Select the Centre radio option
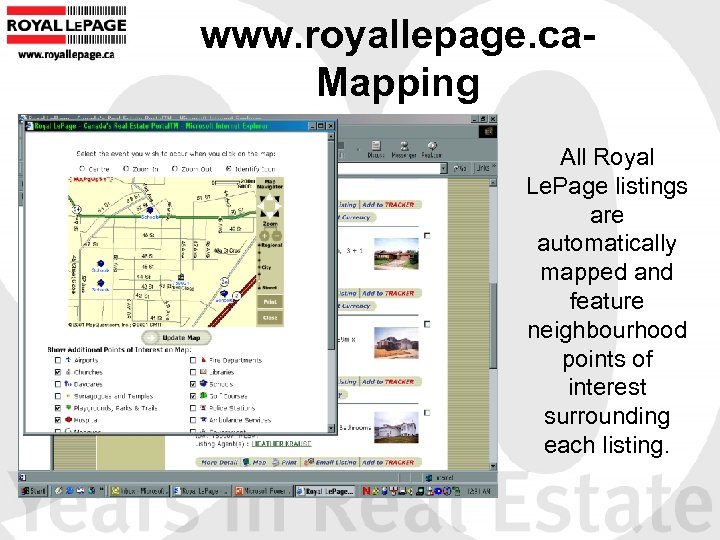This screenshot has height=540, width=720. (83, 169)
